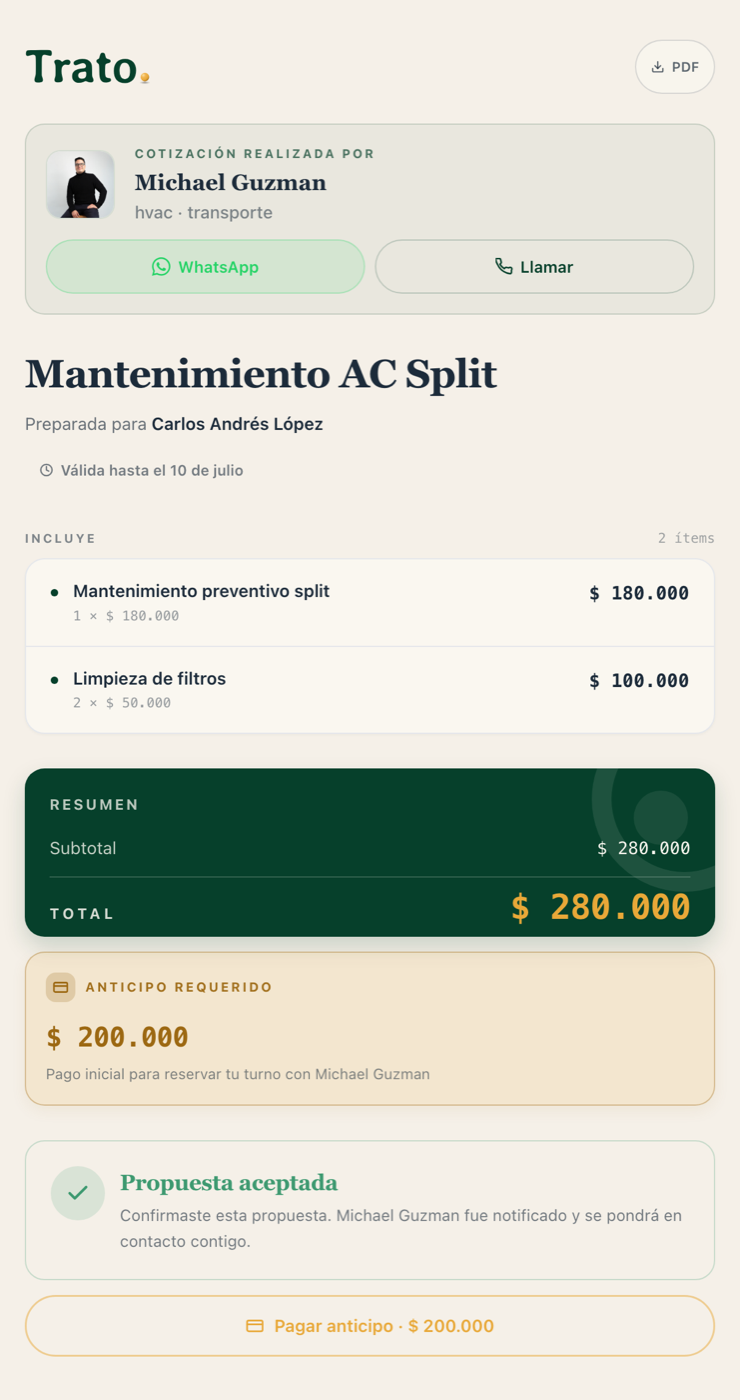Click the Propuesta aceptada heading

(x=229, y=1183)
